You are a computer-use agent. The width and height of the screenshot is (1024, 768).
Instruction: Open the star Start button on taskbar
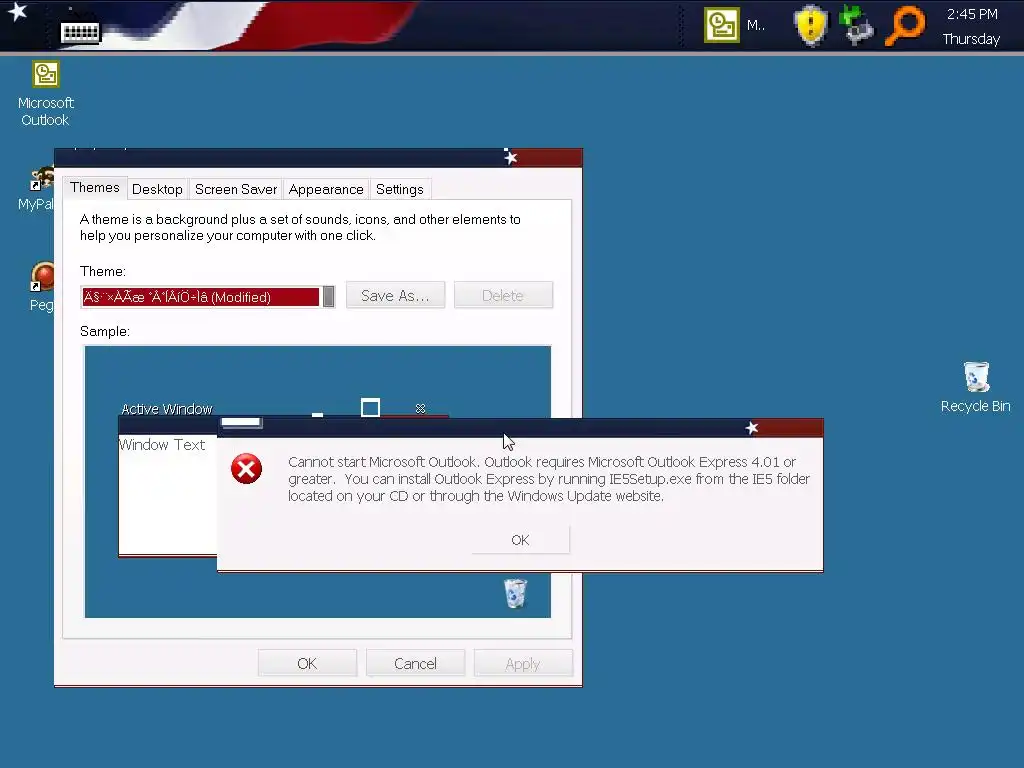click(16, 12)
